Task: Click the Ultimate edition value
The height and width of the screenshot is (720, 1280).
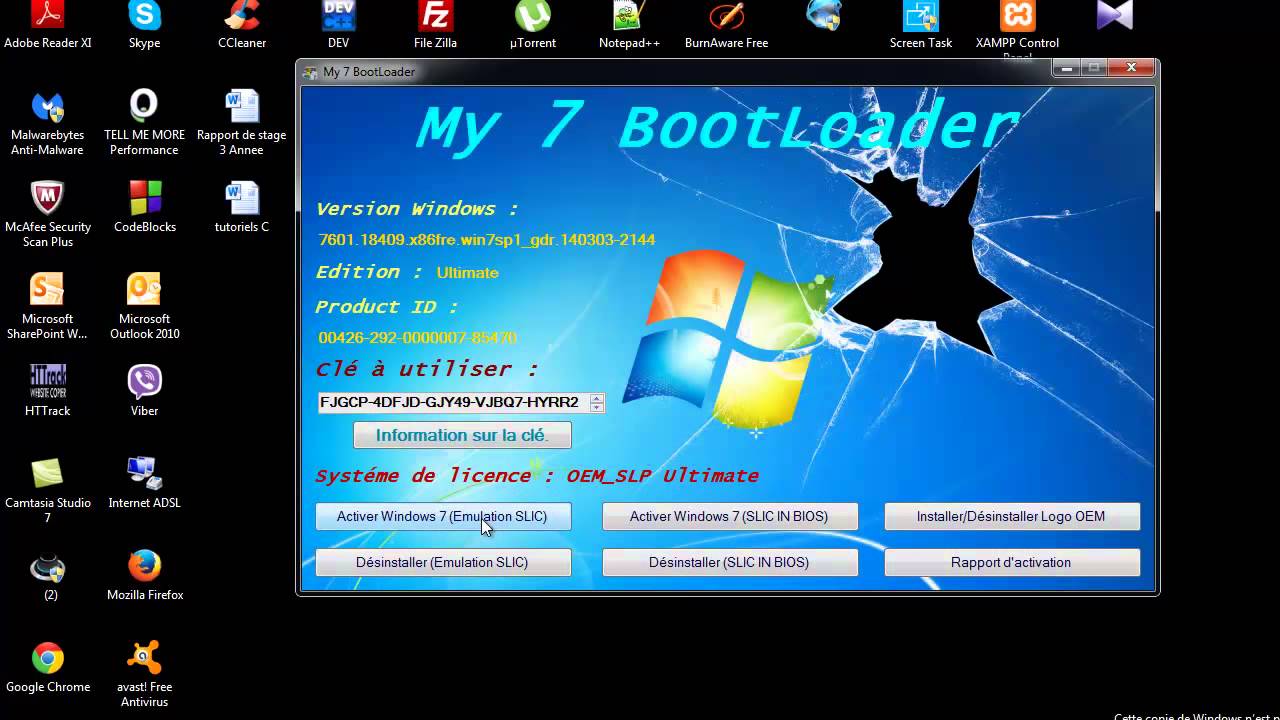Action: click(x=467, y=272)
